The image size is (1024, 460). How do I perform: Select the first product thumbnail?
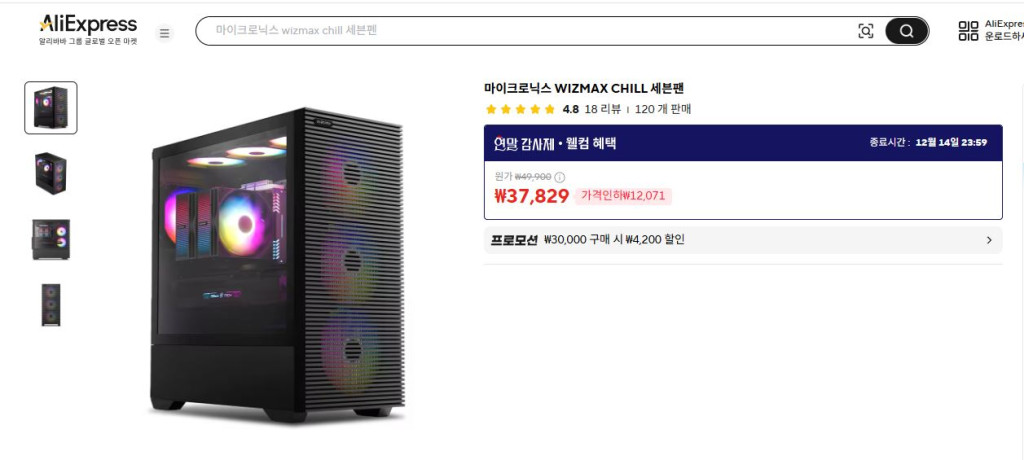point(51,108)
